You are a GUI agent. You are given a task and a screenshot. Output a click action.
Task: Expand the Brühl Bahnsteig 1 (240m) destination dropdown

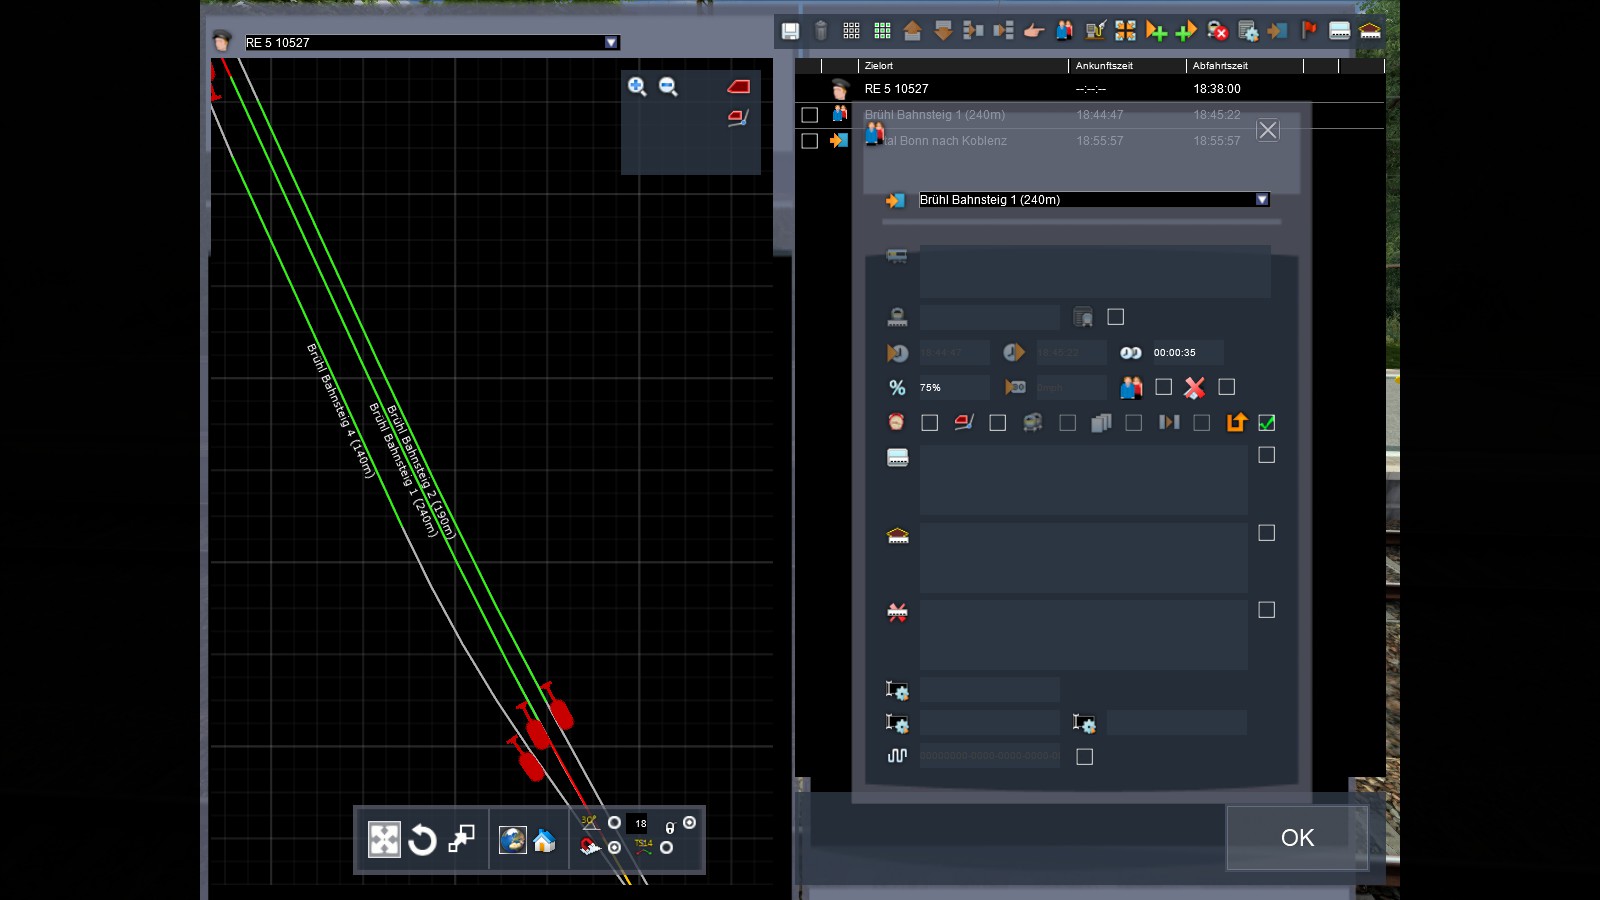(x=1262, y=200)
